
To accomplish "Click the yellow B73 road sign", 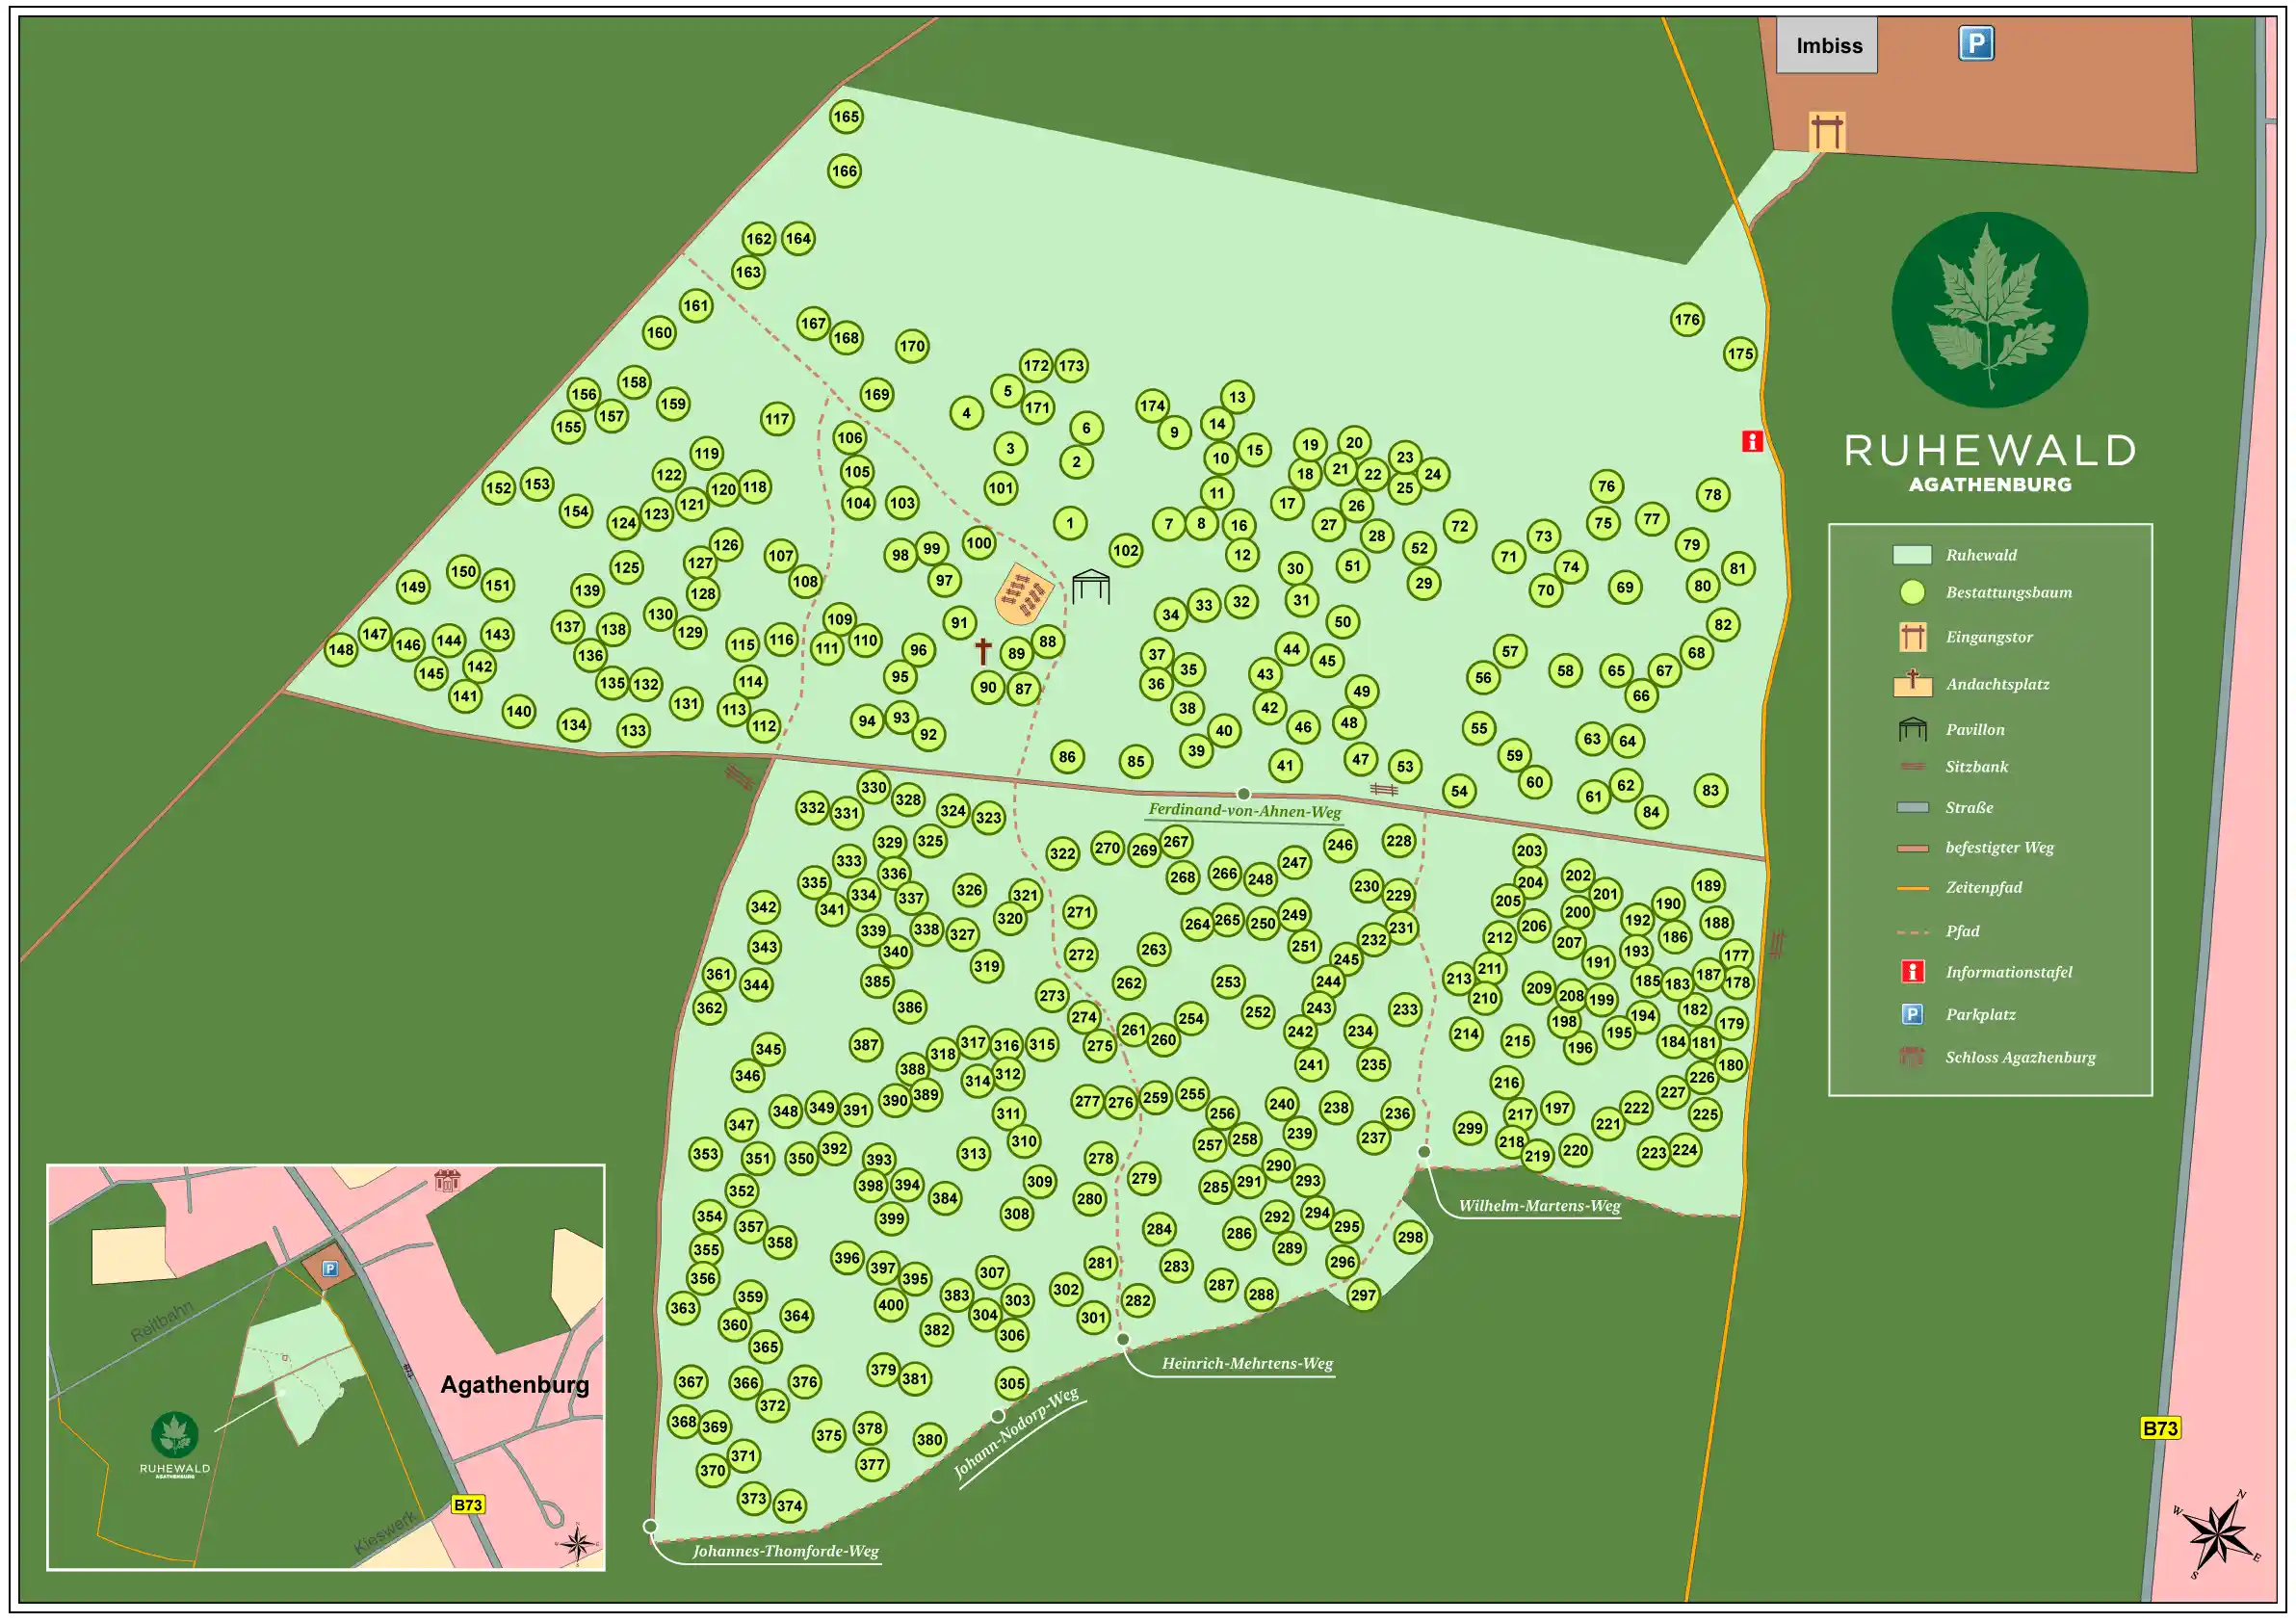I will tap(2160, 1428).
